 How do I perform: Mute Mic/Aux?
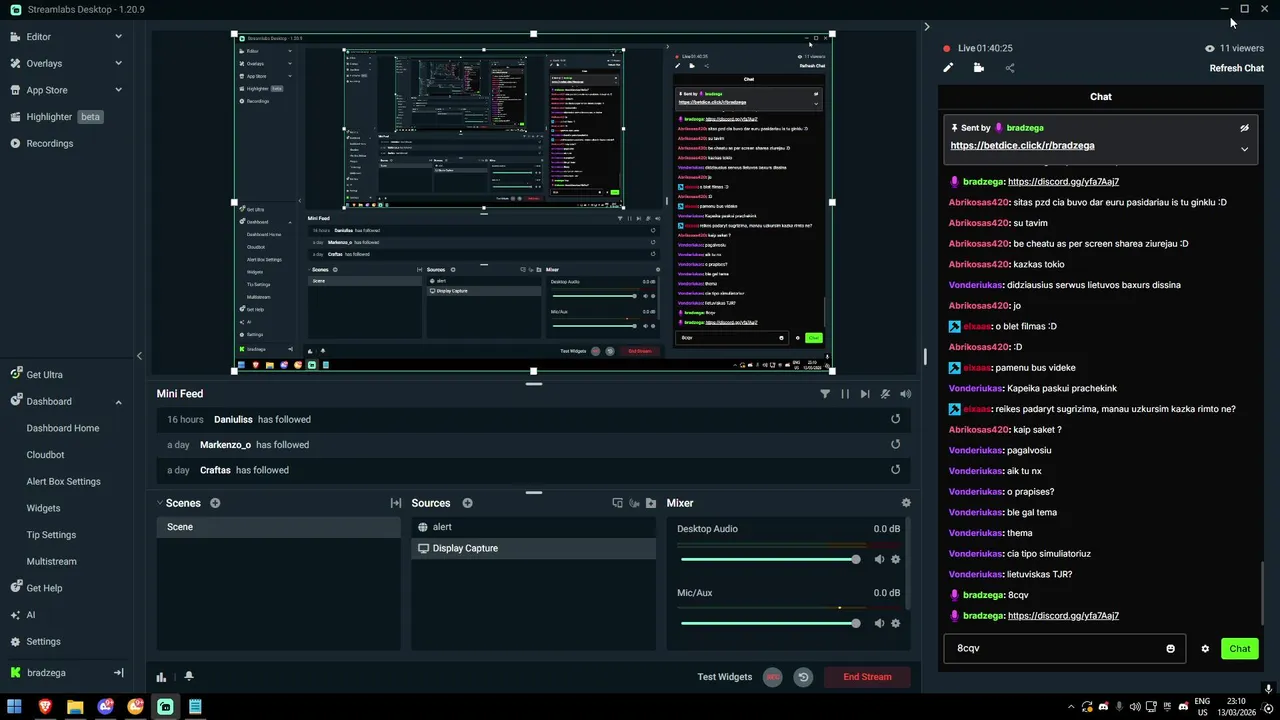coord(879,623)
